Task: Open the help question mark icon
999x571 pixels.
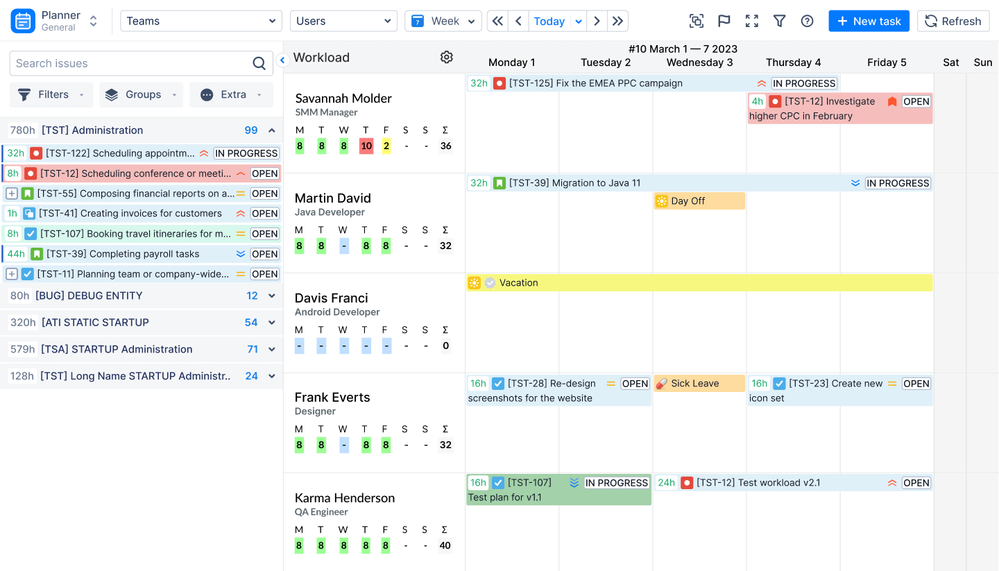Action: (x=807, y=21)
